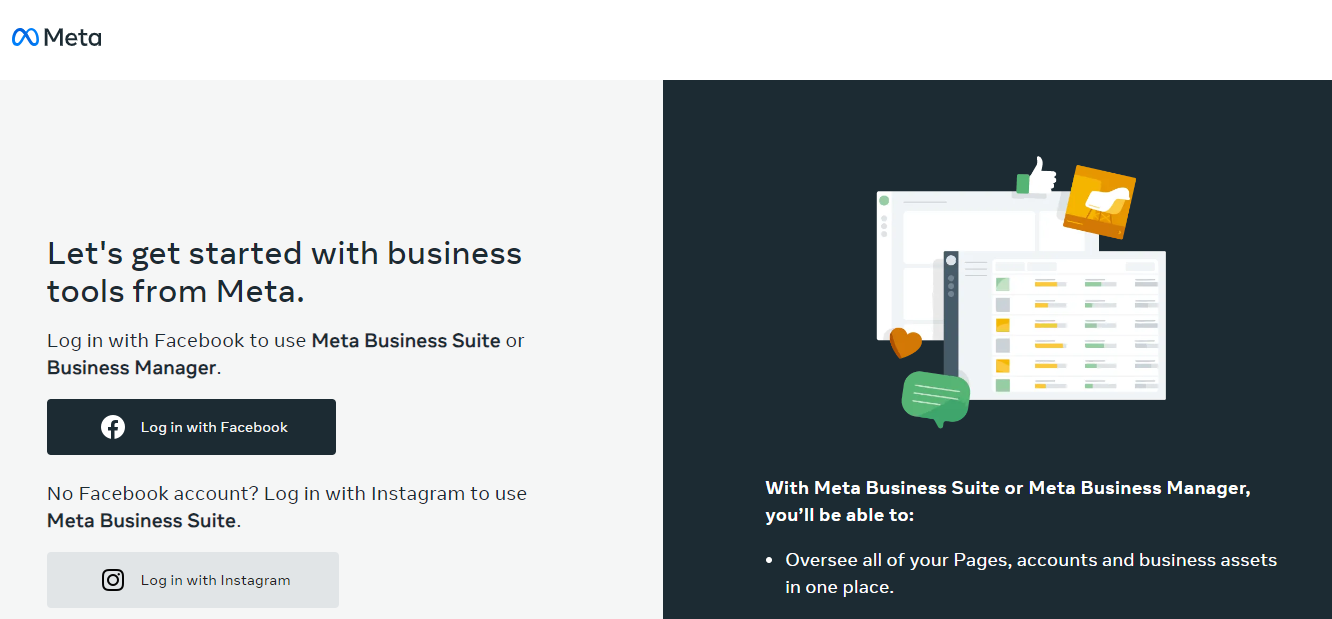This screenshot has width=1332, height=619.
Task: Click the bold Meta Business Suite text
Action: (405, 340)
